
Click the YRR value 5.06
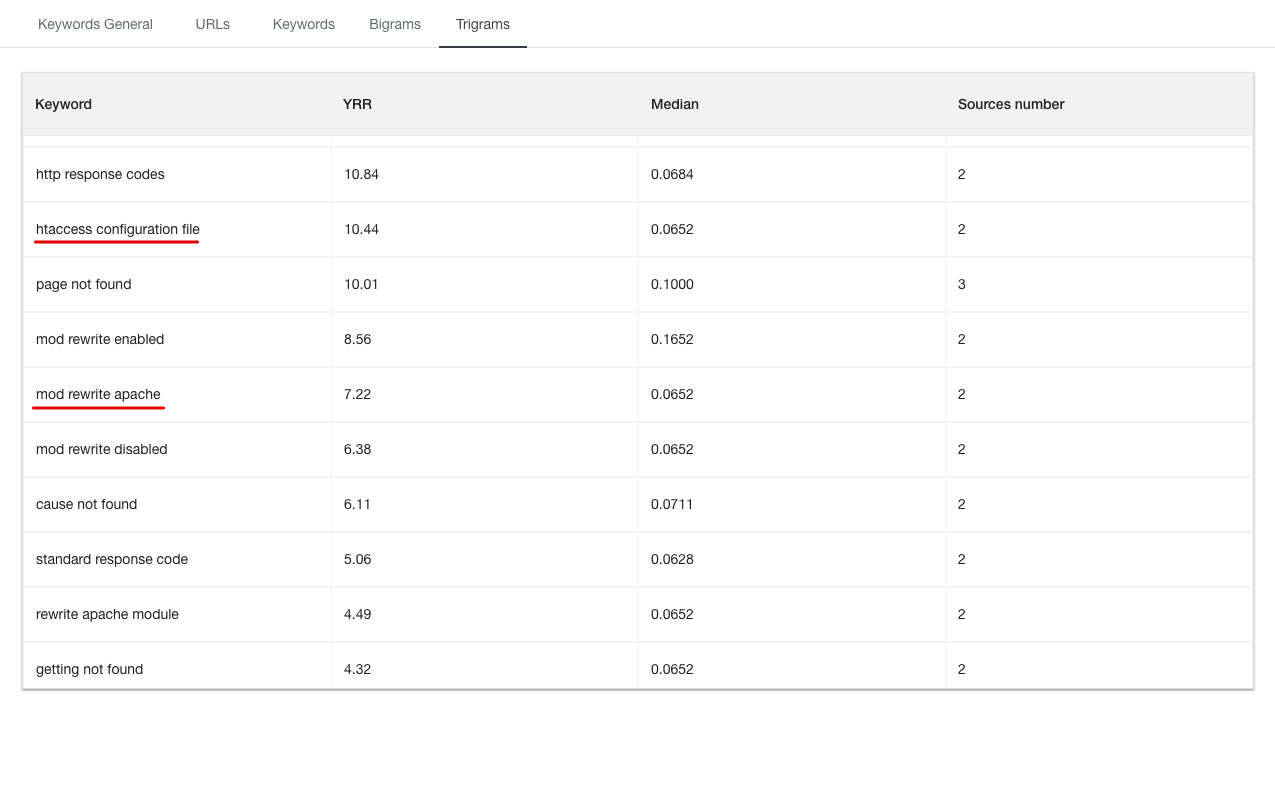(x=358, y=559)
